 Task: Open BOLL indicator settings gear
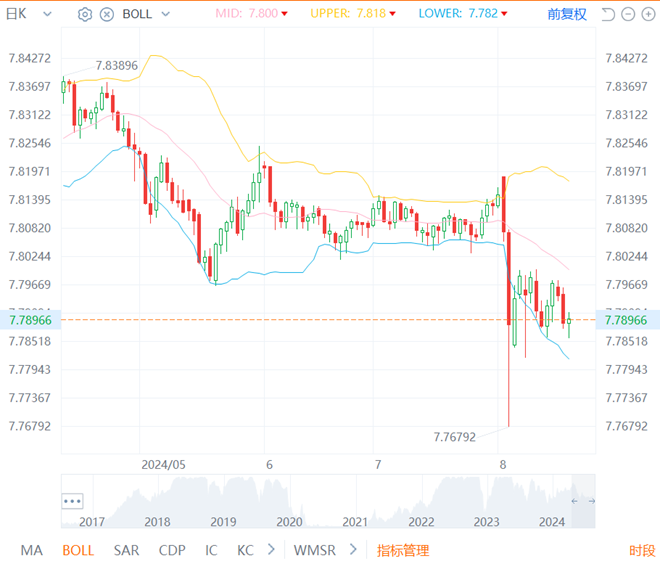pyautogui.click(x=85, y=15)
